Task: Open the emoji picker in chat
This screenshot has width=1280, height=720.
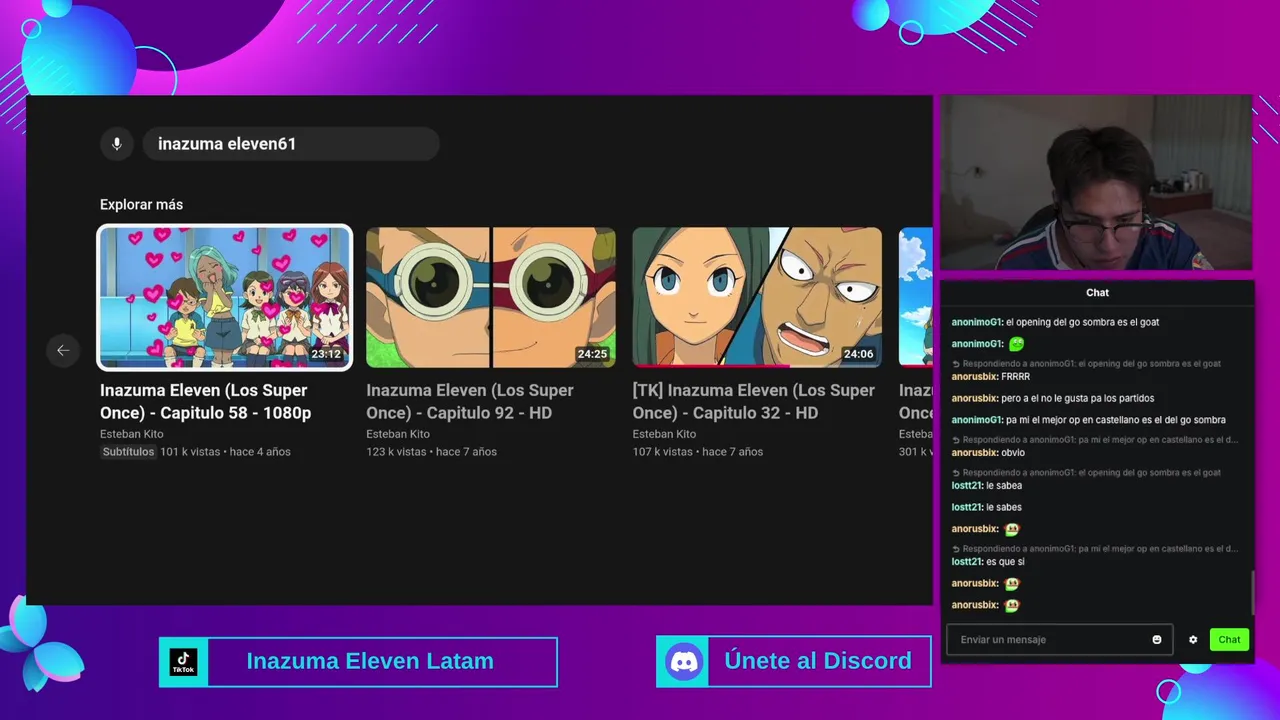Action: 1157,640
